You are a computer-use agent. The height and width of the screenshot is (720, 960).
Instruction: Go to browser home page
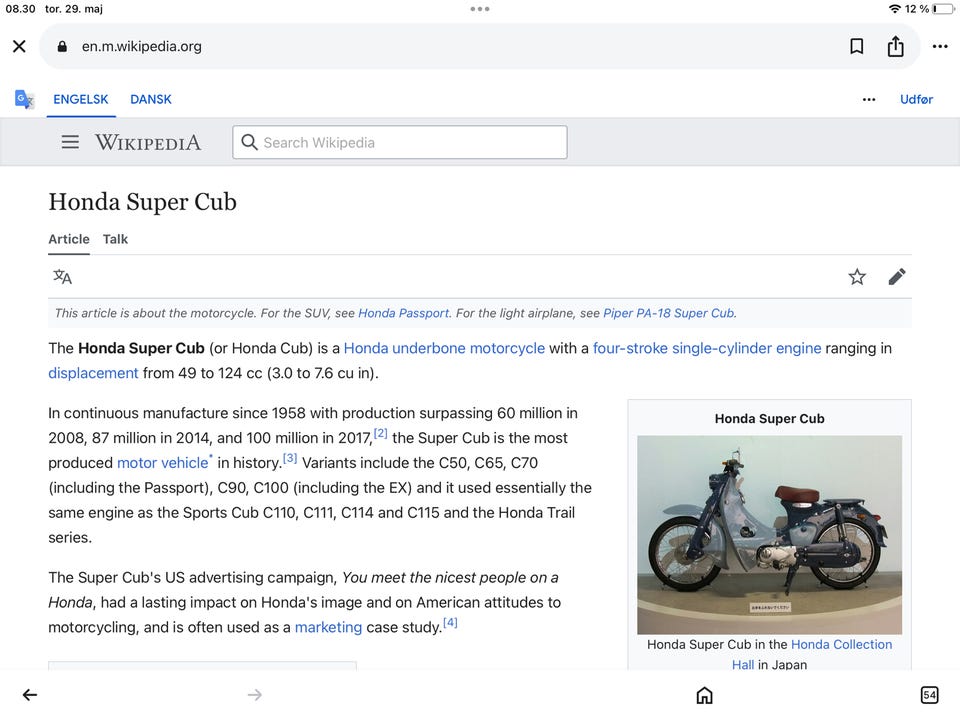tap(704, 695)
